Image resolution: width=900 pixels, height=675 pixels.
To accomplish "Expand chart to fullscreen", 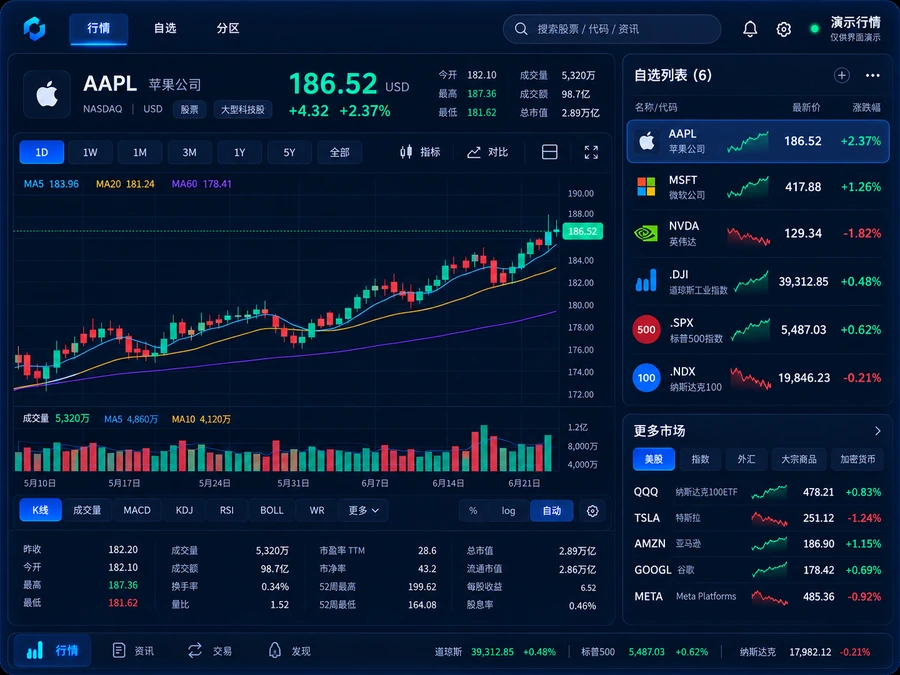I will coord(591,152).
